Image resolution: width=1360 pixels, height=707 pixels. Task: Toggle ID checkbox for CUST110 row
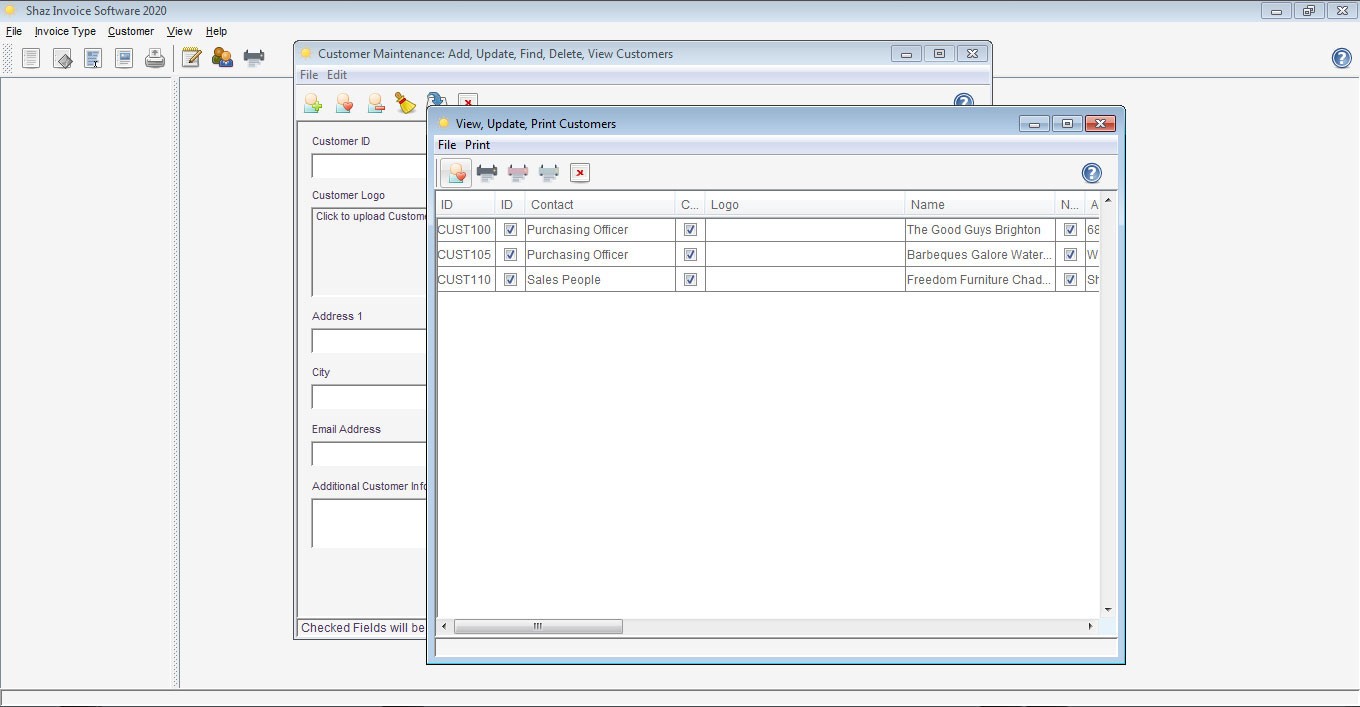(510, 279)
